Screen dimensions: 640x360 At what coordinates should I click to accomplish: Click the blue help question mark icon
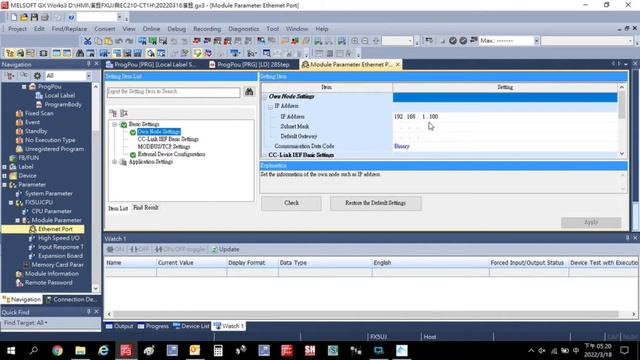71,17
